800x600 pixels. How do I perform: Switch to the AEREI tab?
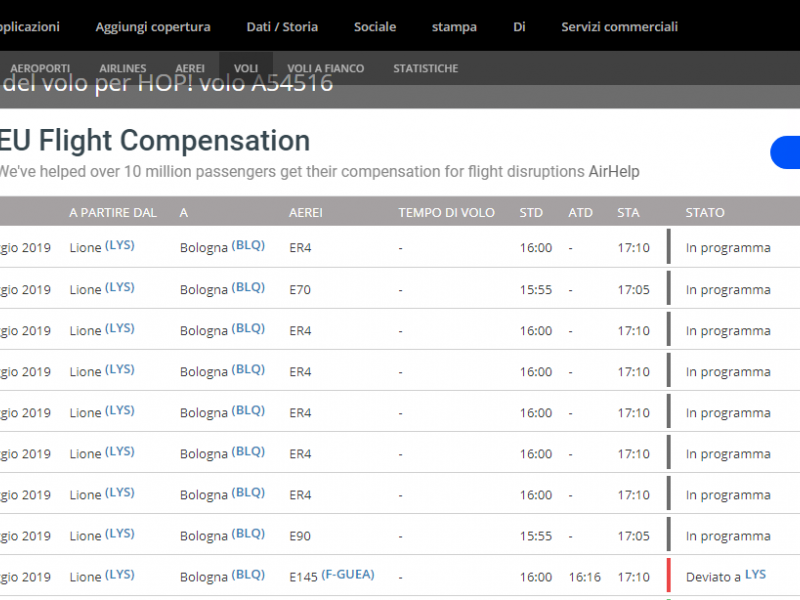coord(190,68)
